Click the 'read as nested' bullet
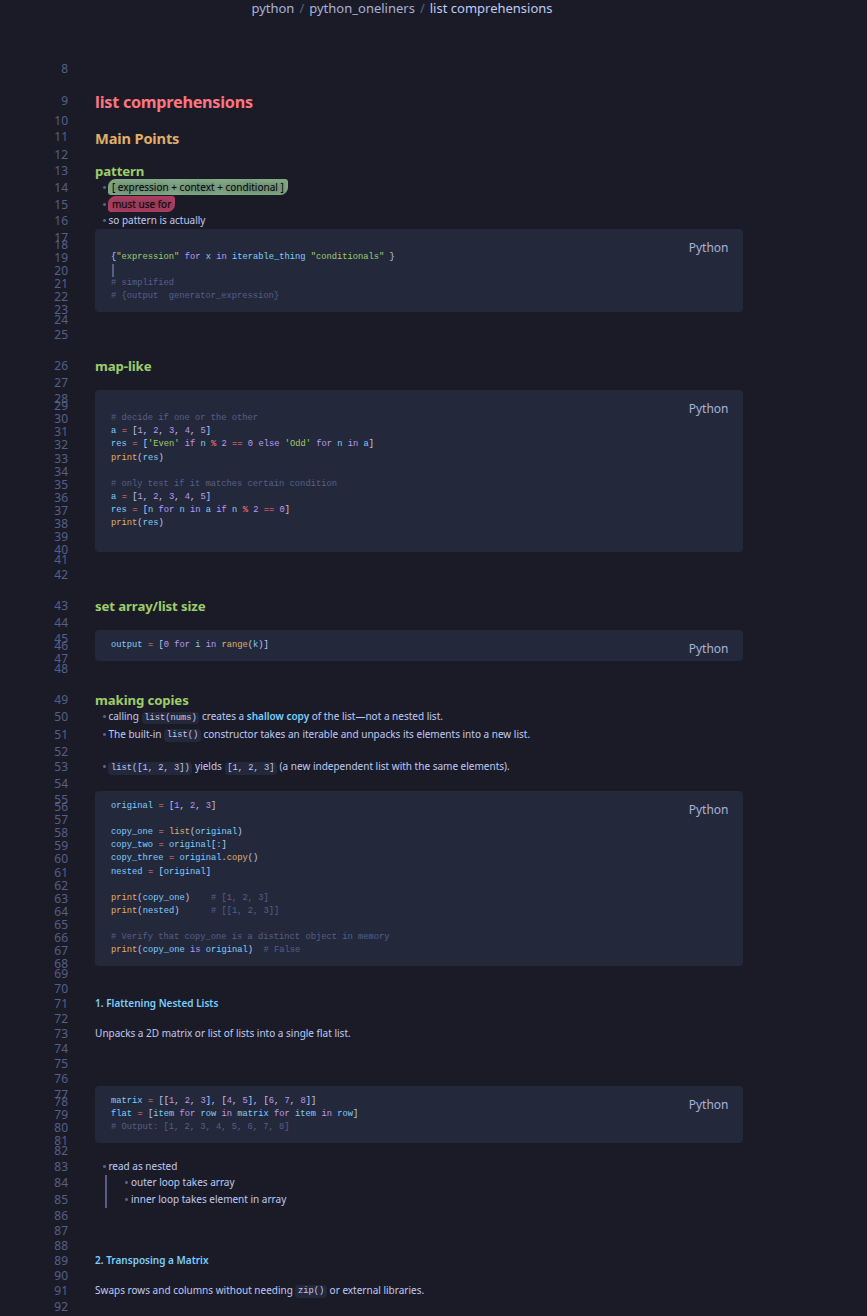867x1316 pixels. click(x=143, y=1166)
